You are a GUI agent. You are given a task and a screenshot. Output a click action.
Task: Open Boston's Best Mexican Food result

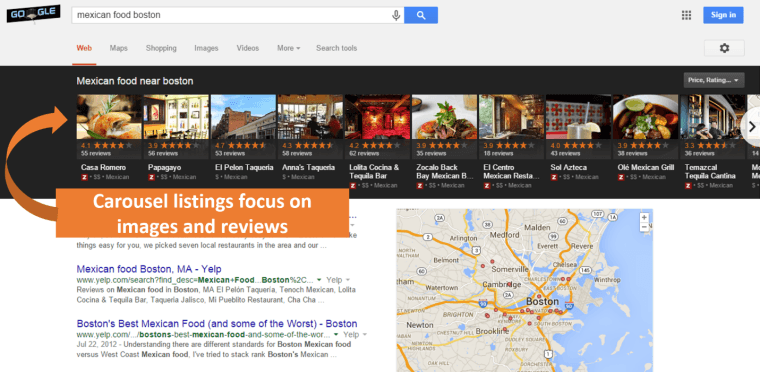[217, 323]
